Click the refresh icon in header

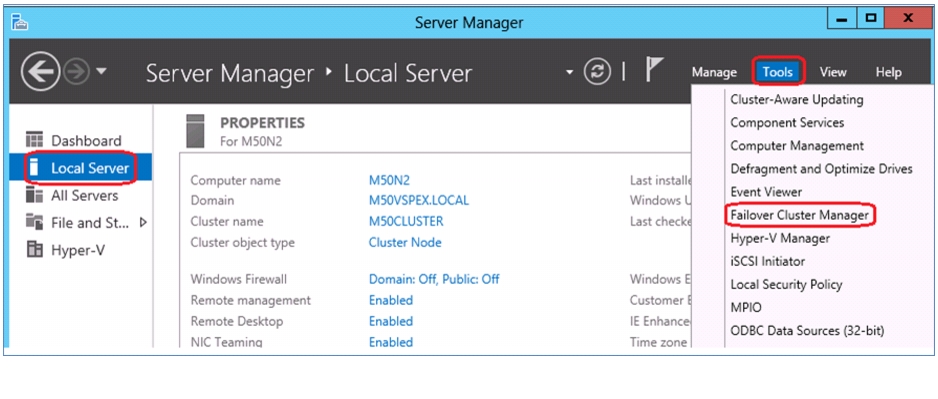point(597,72)
